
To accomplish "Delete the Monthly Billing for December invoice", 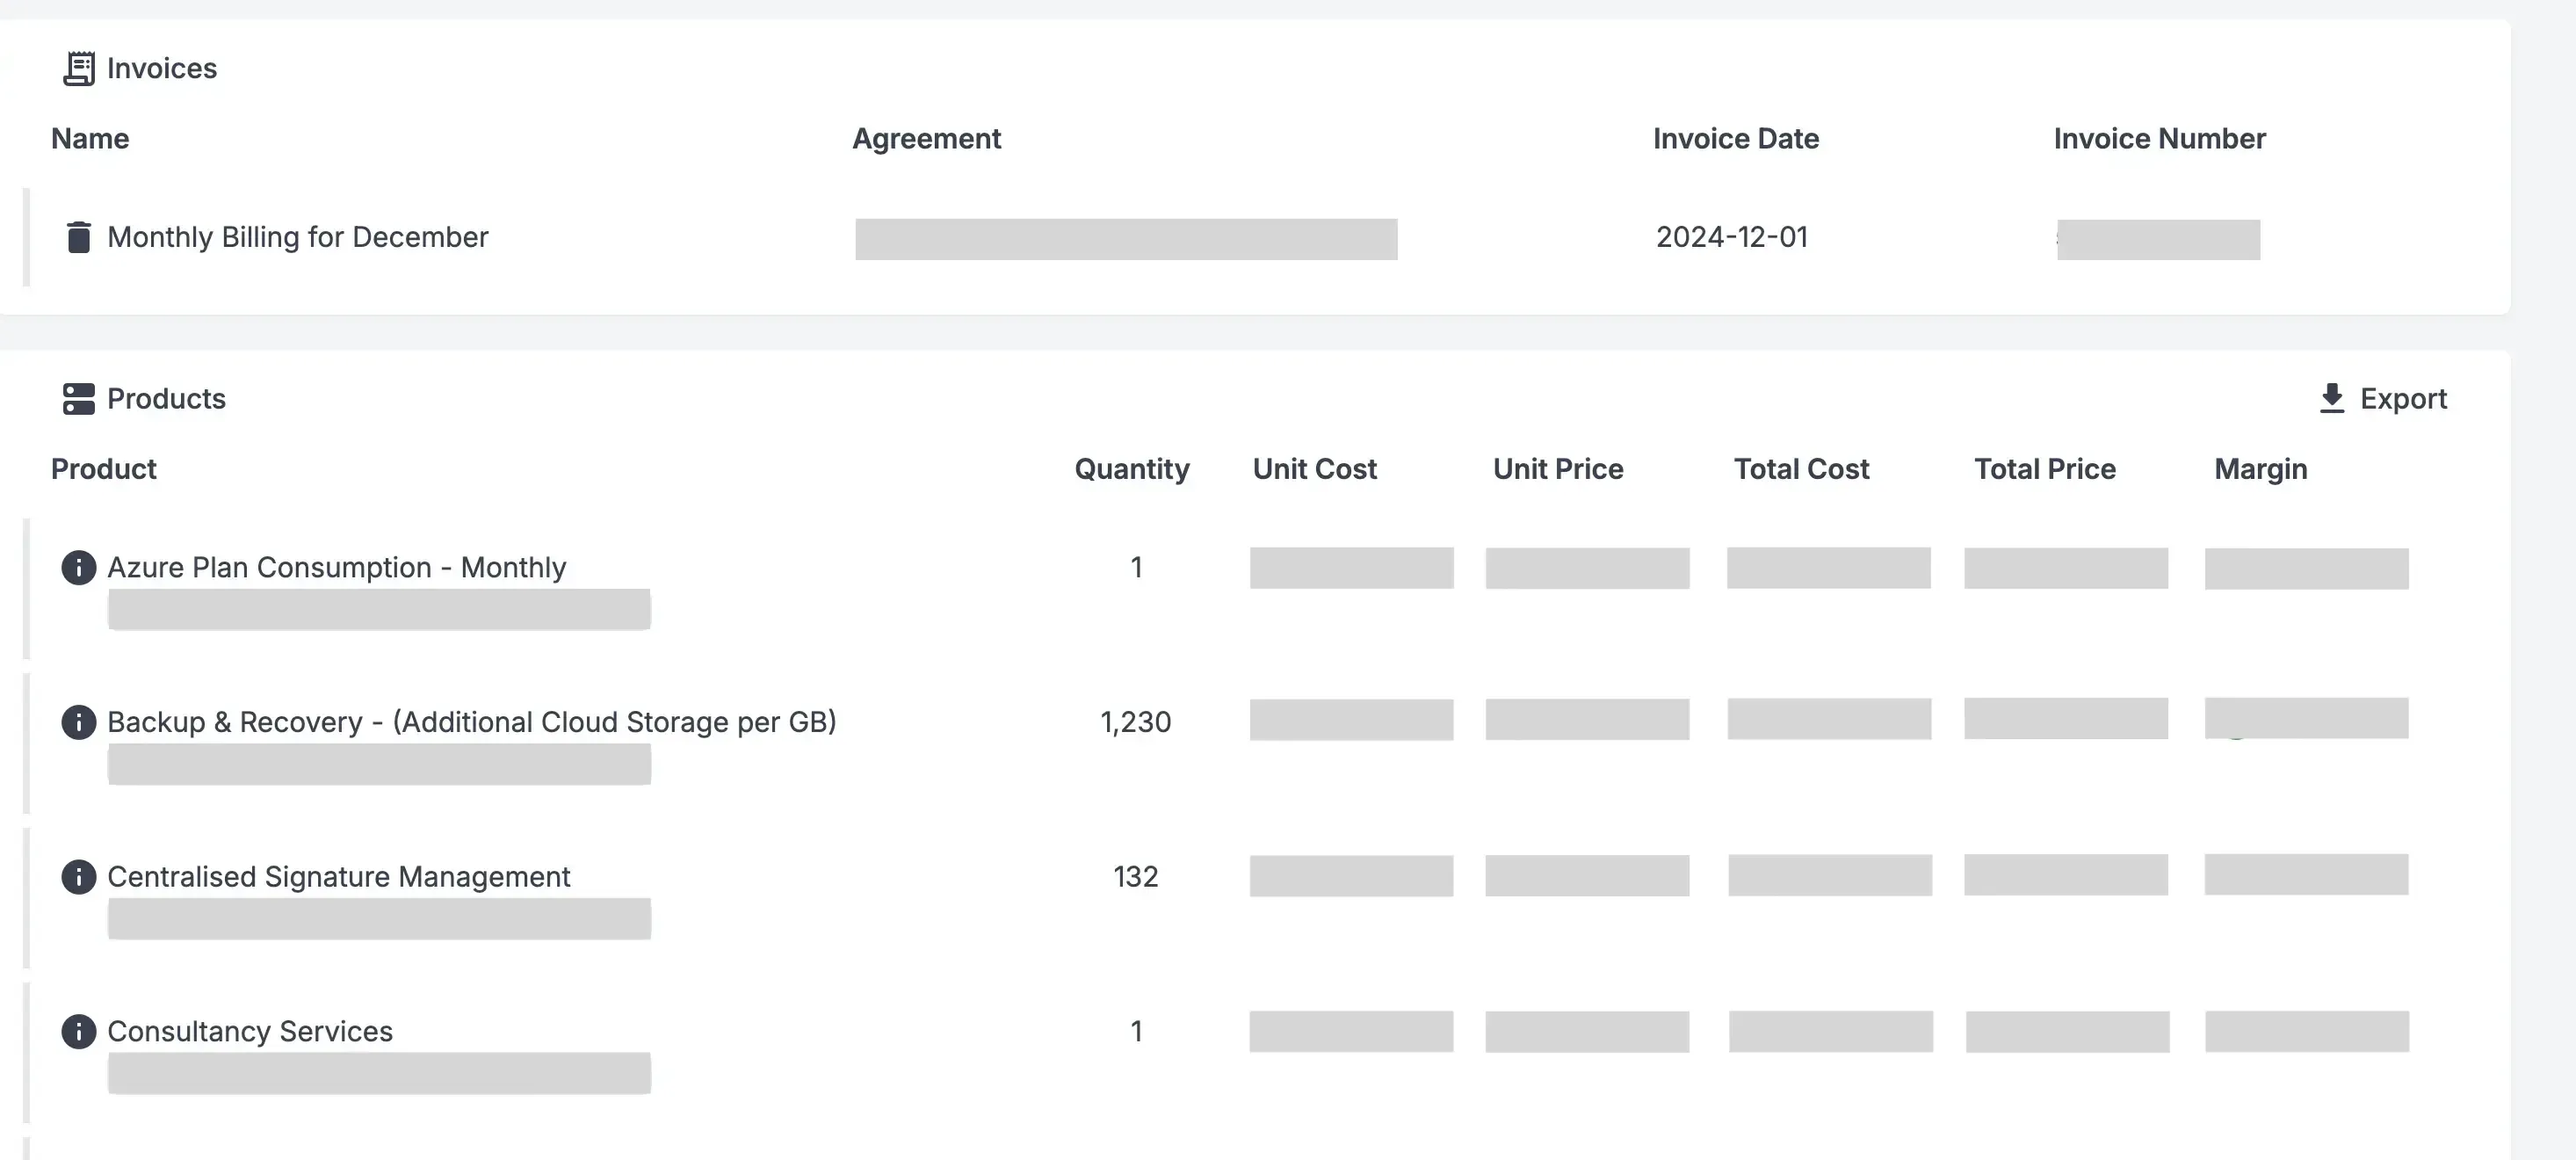I will [78, 237].
